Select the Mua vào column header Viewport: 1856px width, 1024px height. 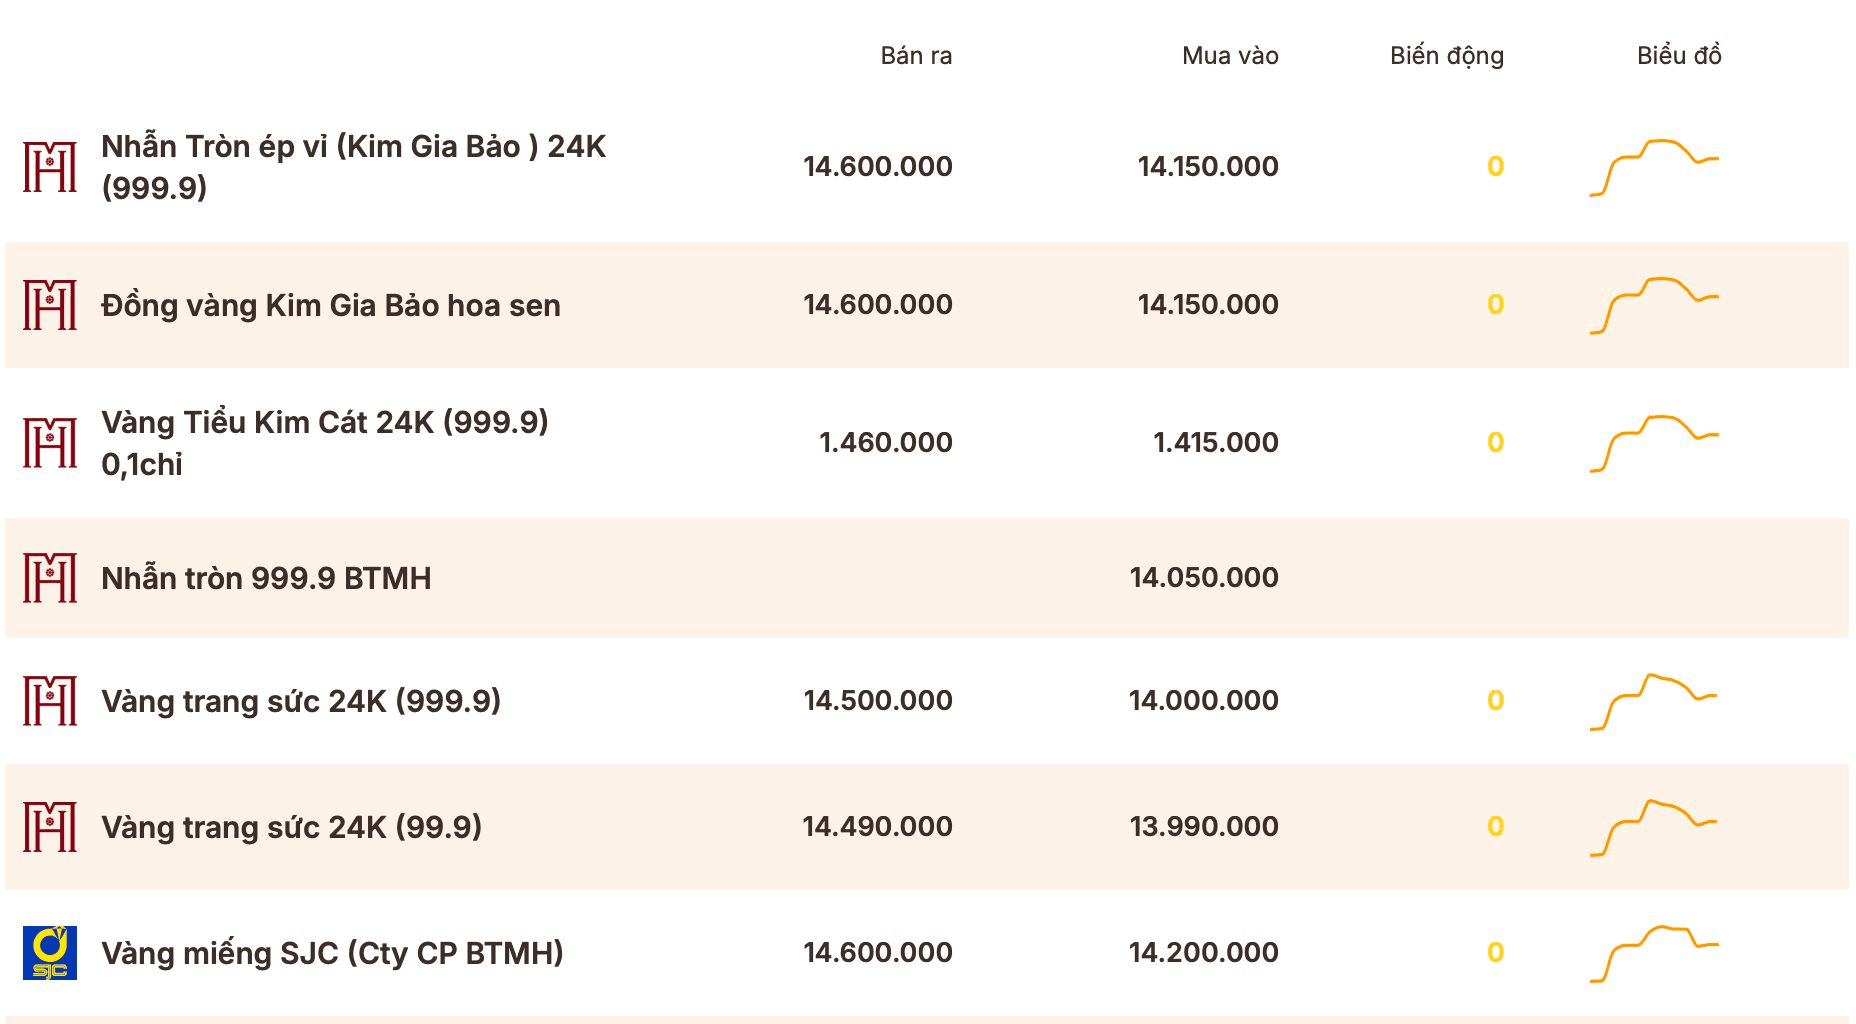[x=1230, y=56]
